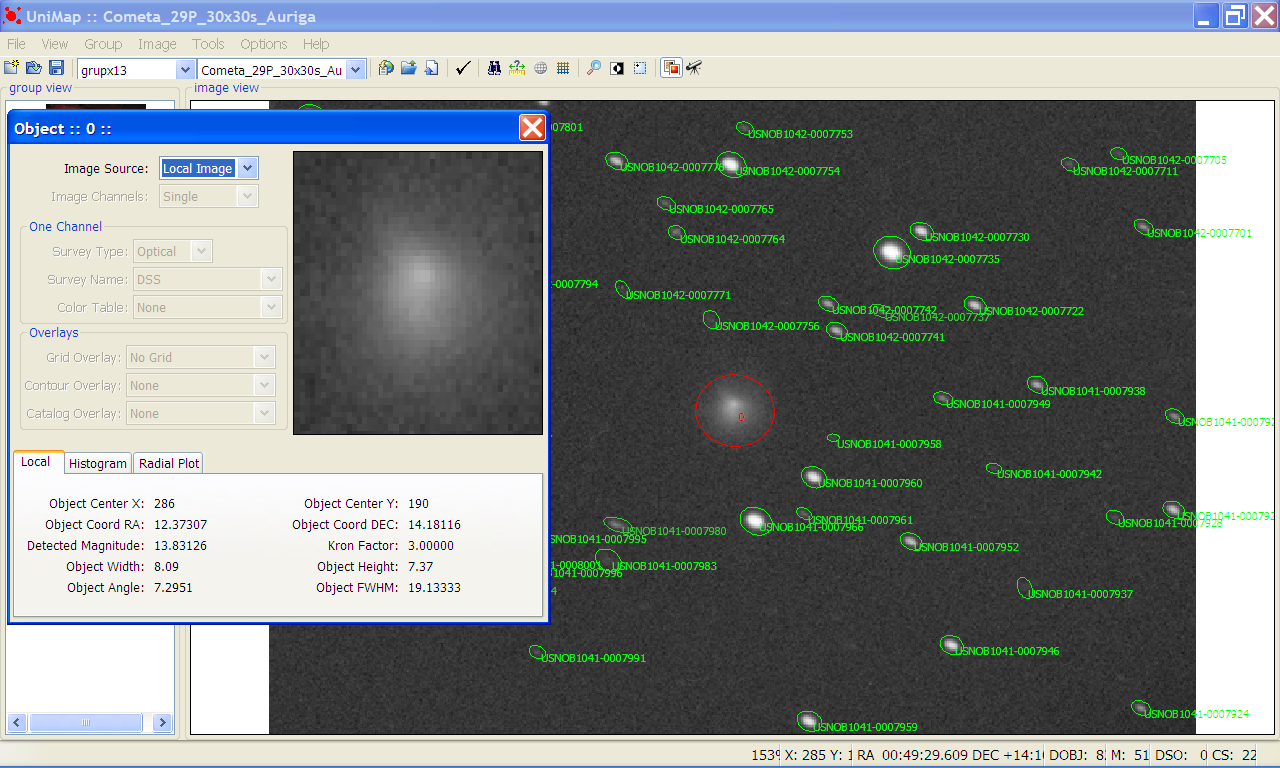Click the star labeled USNOB1042-0007754
The height and width of the screenshot is (768, 1280).
[x=731, y=164]
